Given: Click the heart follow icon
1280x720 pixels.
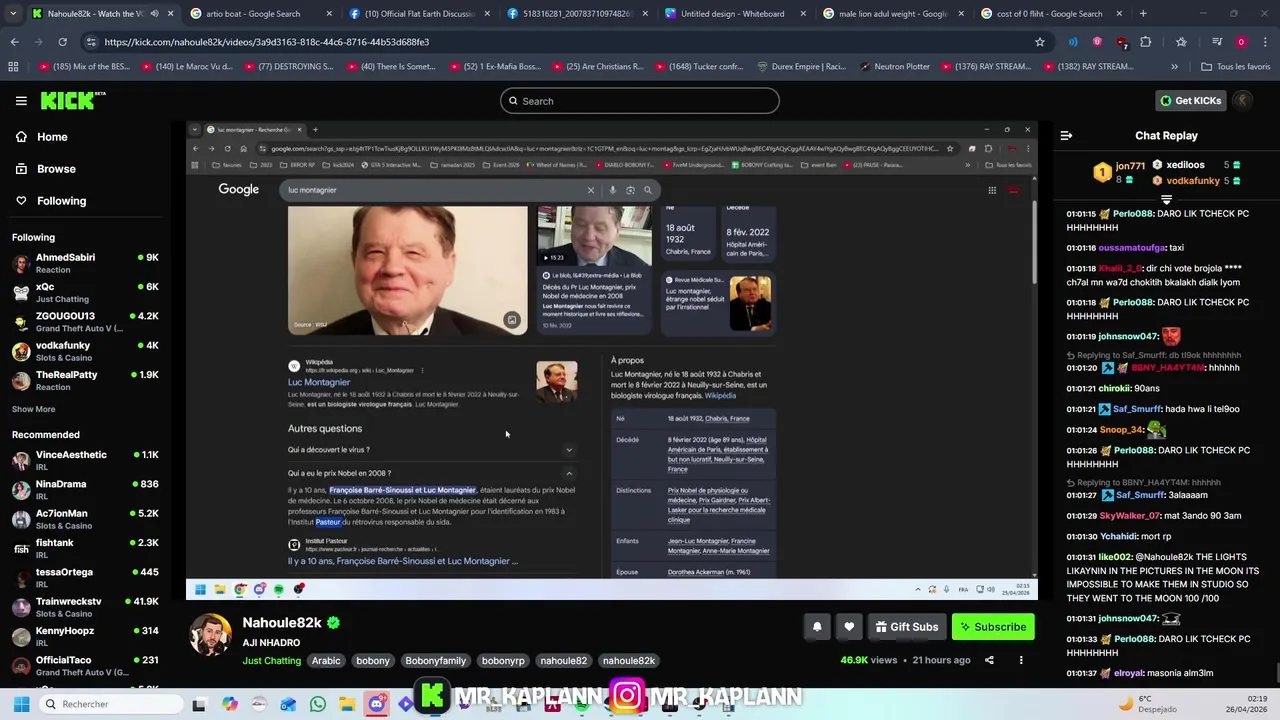Looking at the screenshot, I should point(849,627).
